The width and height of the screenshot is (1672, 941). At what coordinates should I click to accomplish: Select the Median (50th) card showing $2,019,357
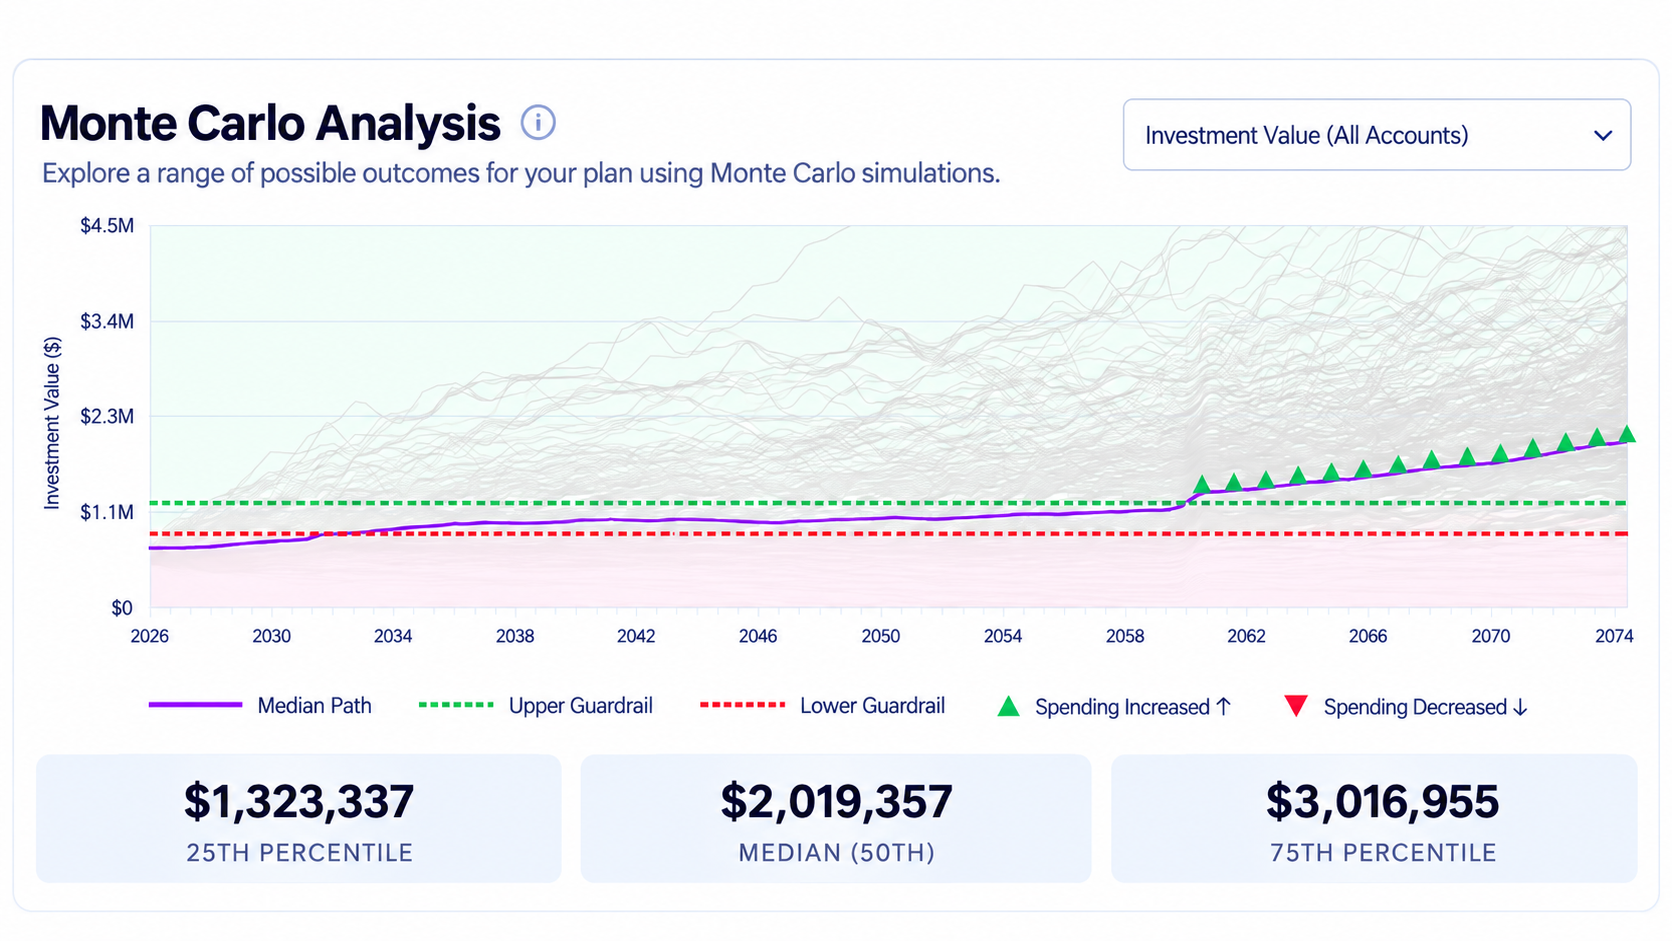pos(836,819)
